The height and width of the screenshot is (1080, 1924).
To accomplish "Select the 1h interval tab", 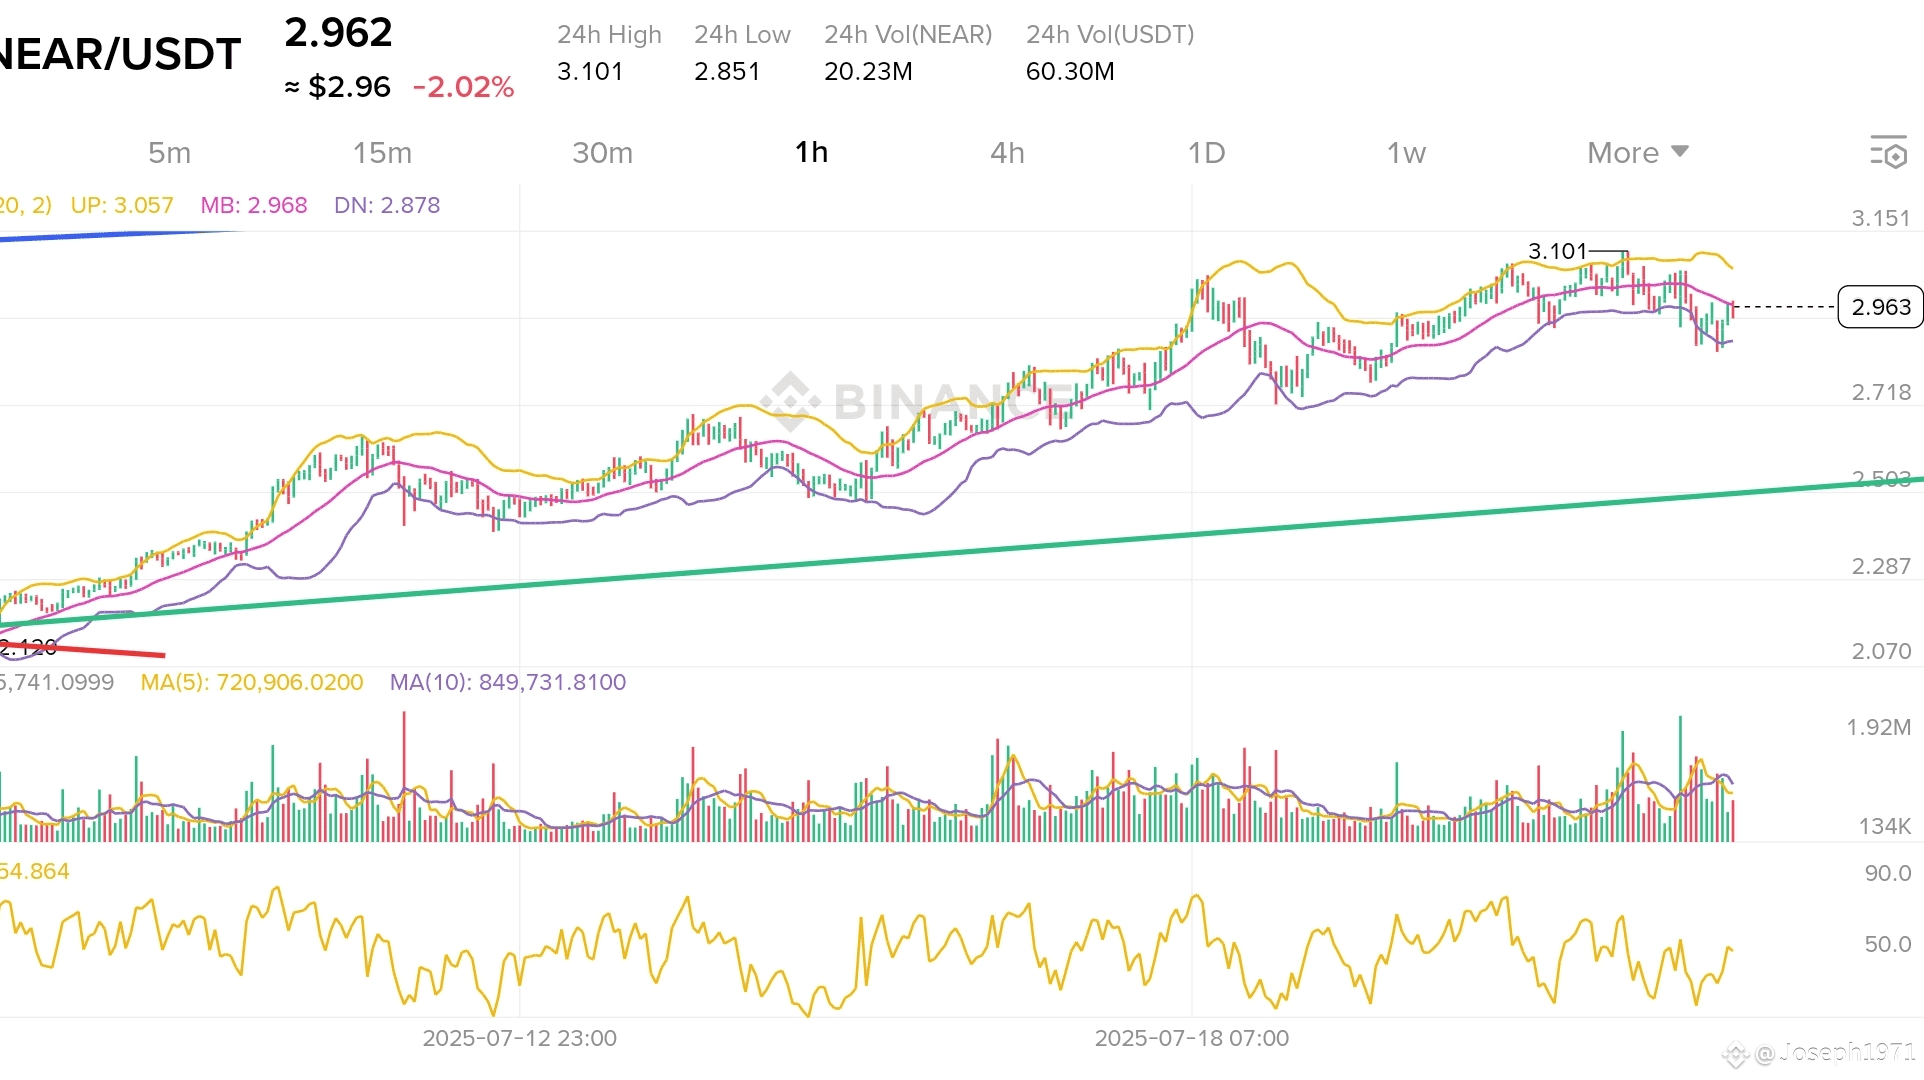I will click(x=811, y=153).
